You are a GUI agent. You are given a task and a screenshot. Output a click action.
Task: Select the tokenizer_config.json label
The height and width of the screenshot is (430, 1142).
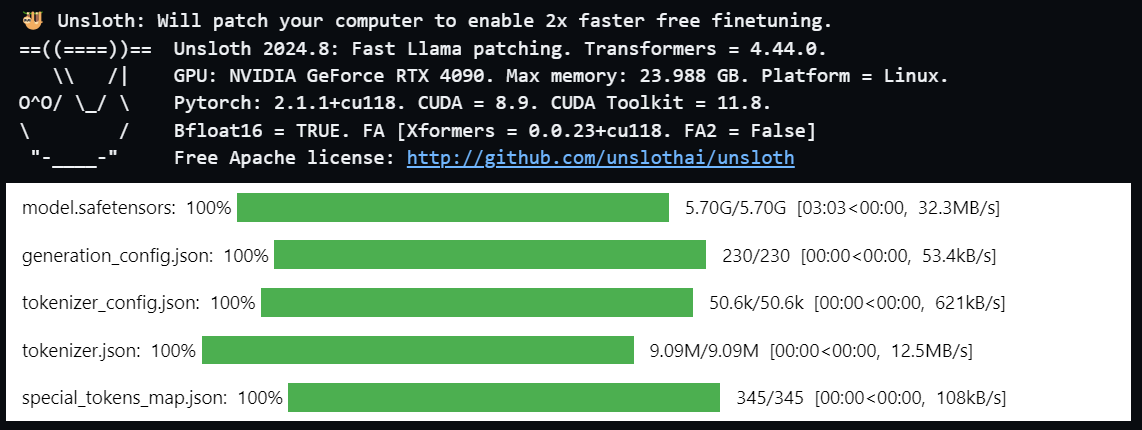tap(111, 303)
